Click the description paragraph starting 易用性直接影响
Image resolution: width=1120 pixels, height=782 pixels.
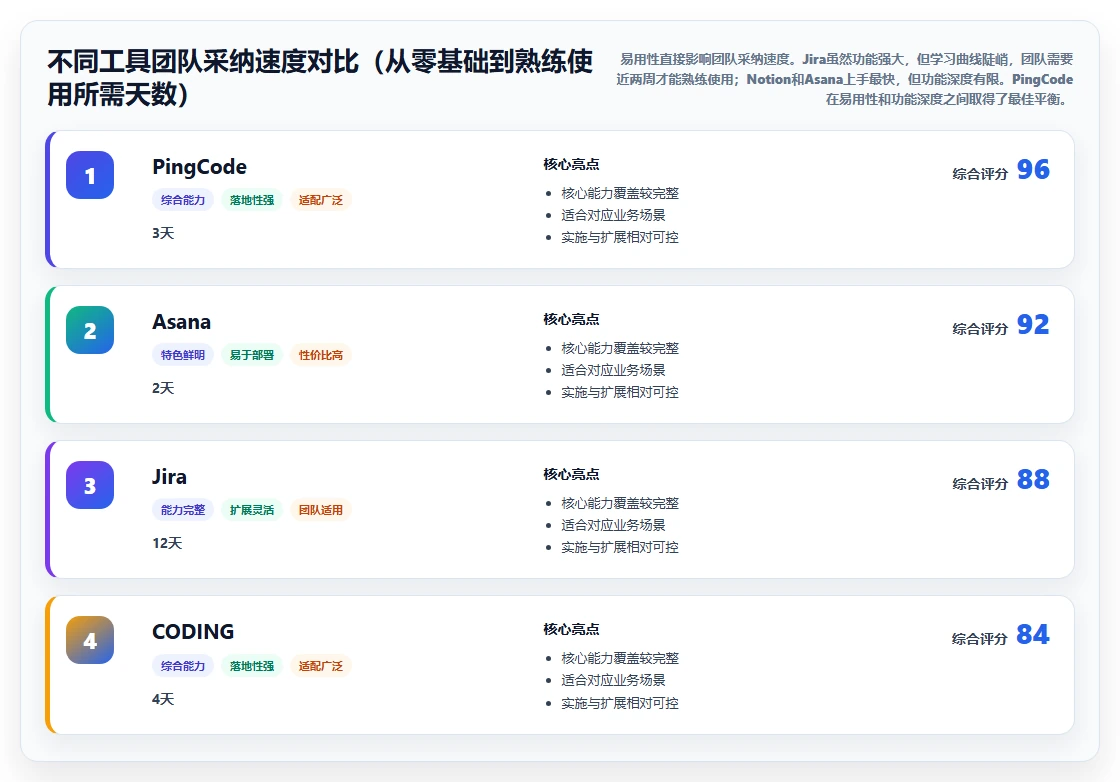pyautogui.click(x=844, y=79)
